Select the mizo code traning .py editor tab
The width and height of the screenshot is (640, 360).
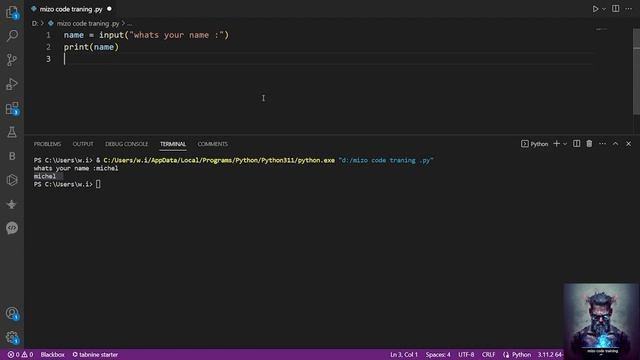[x=71, y=9]
